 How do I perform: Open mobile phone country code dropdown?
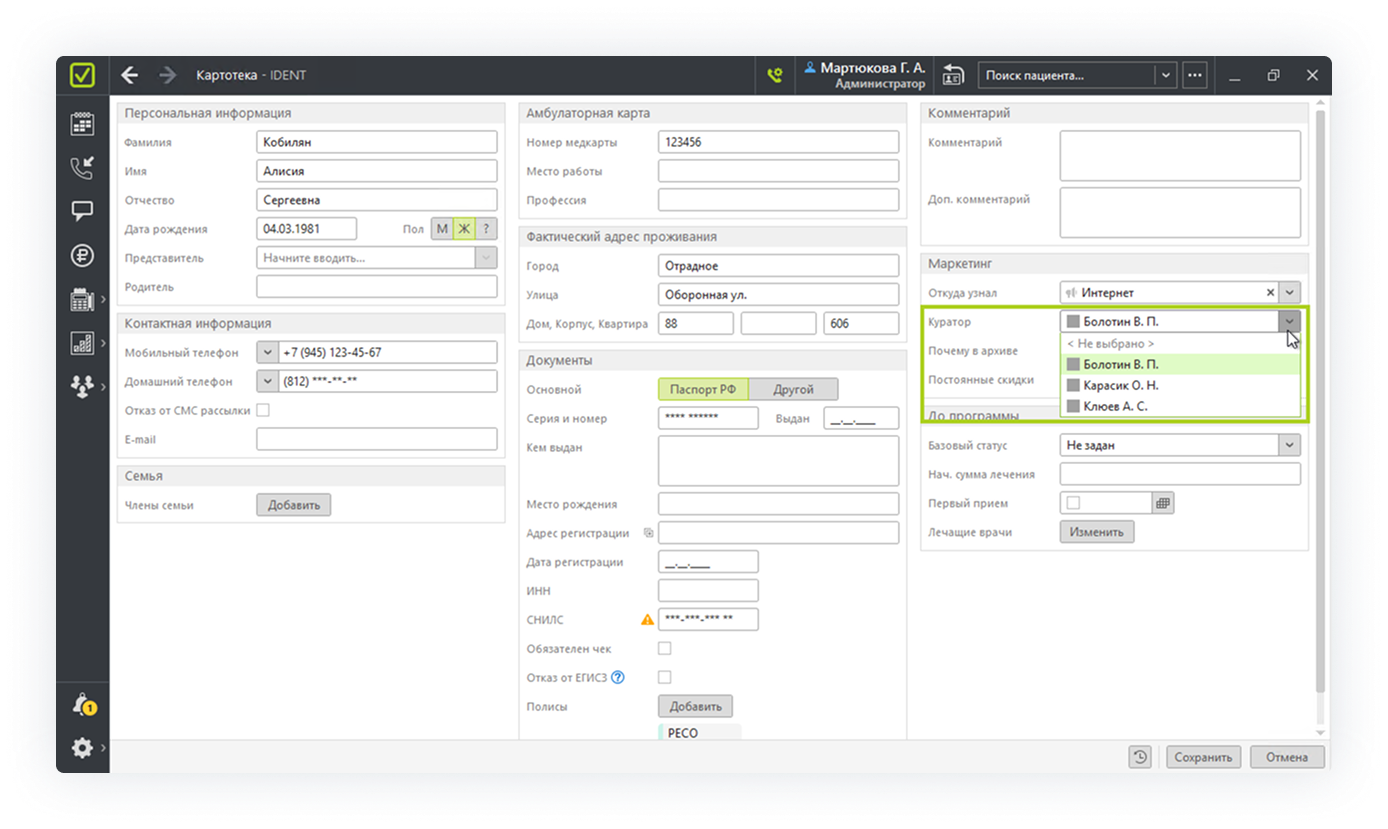tap(267, 353)
